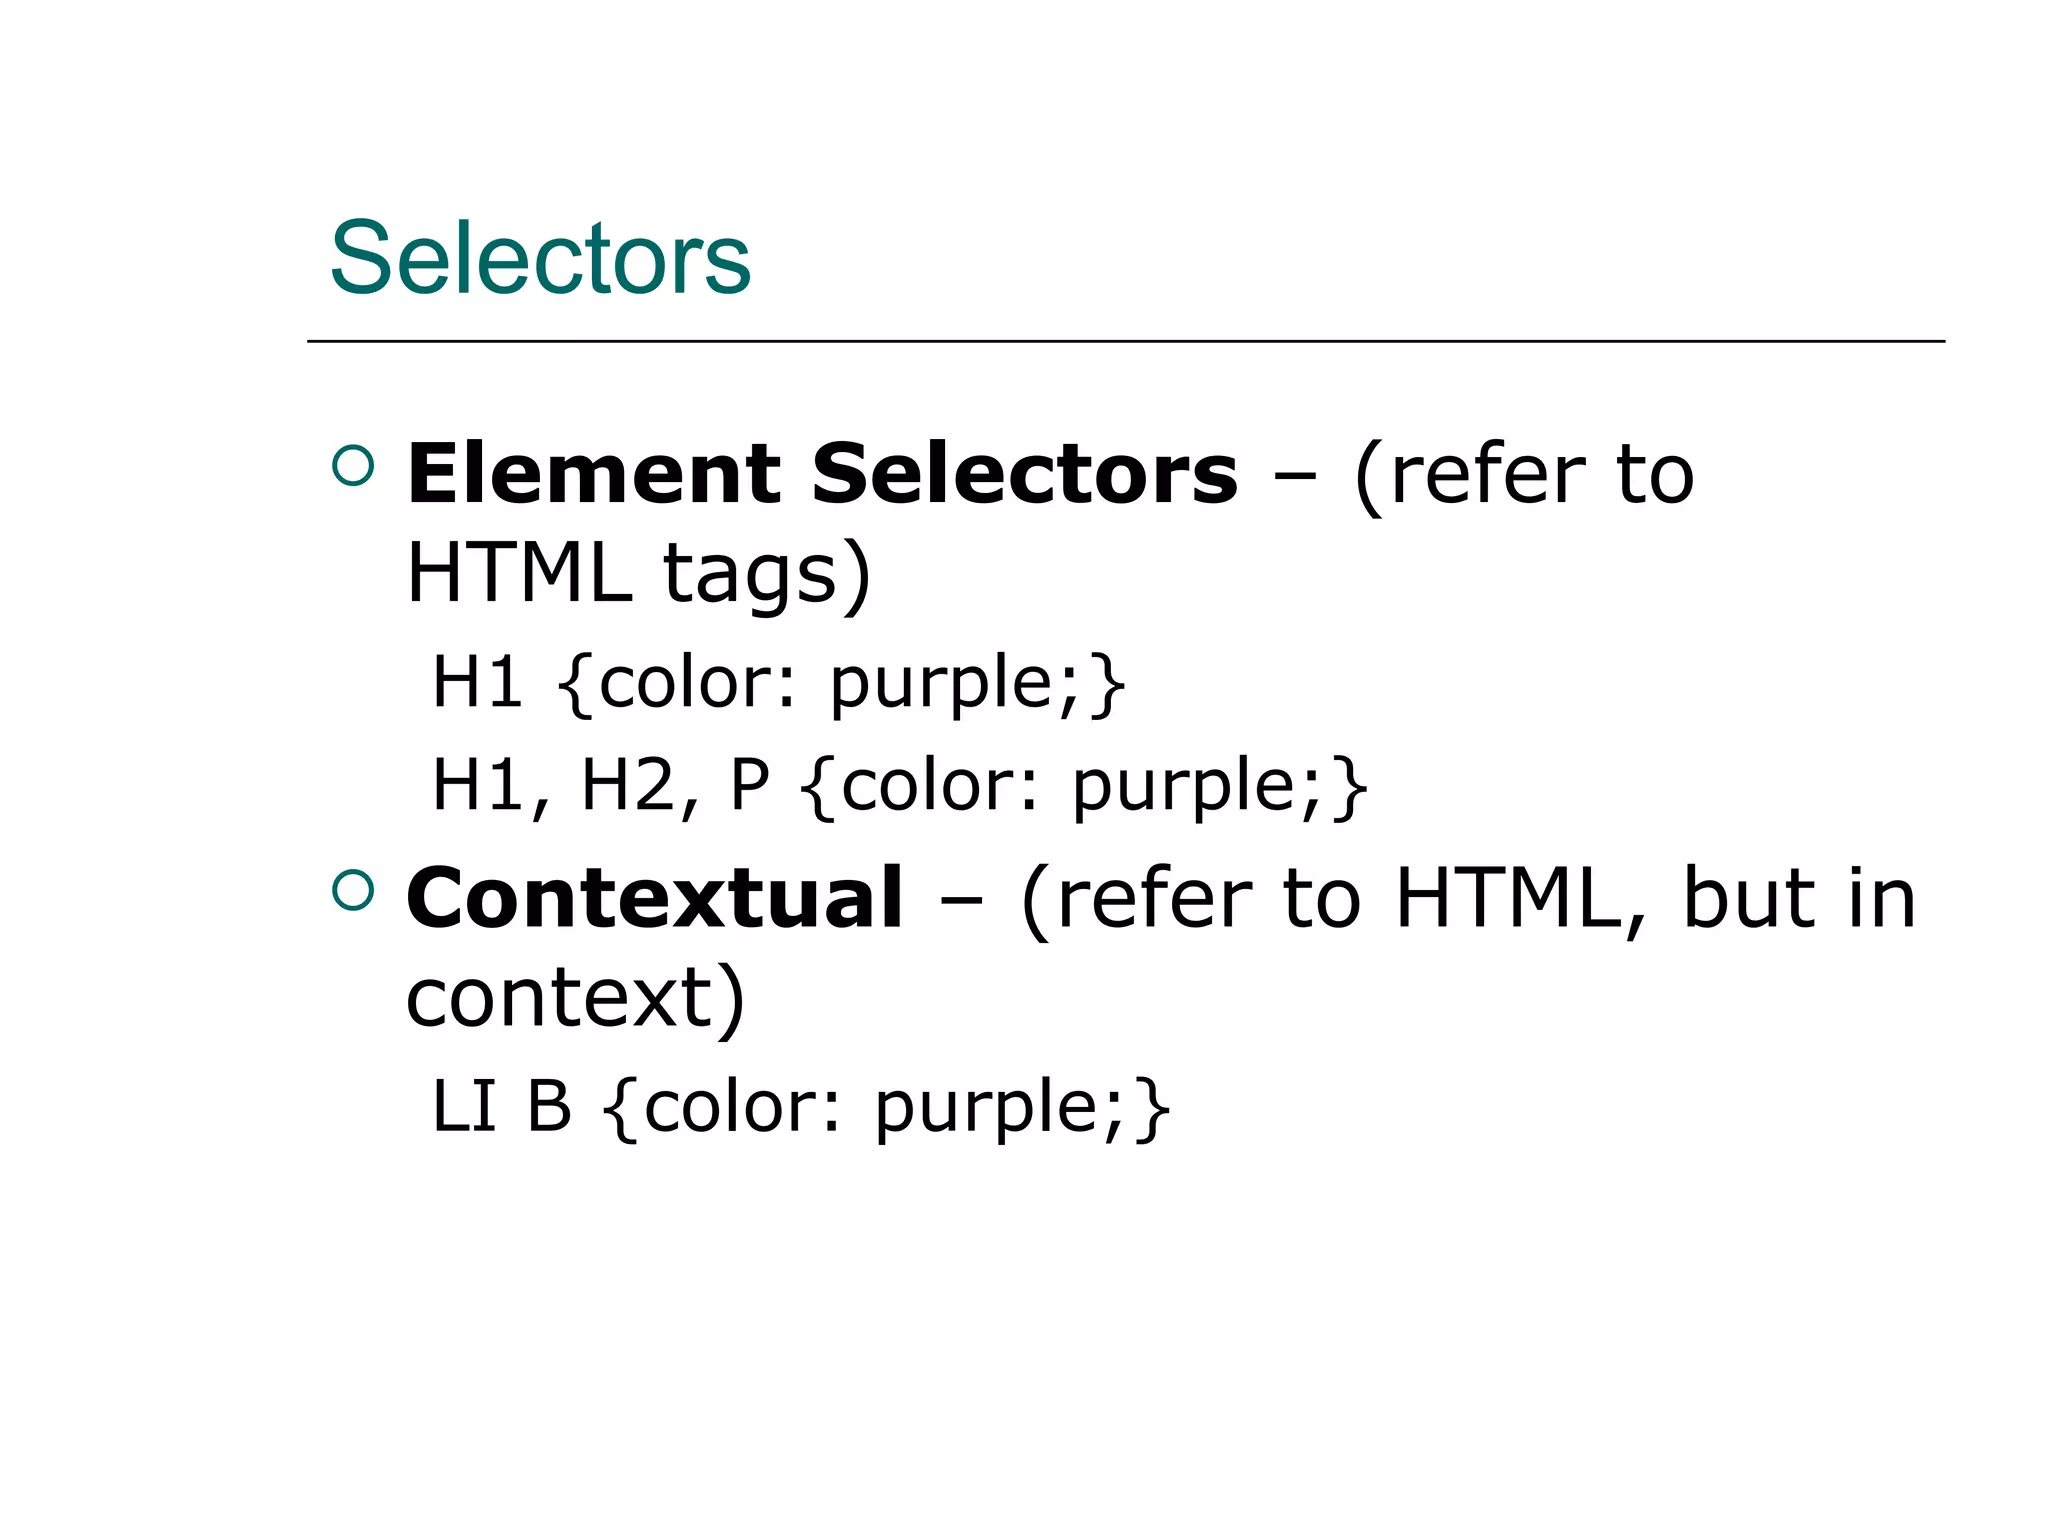Click the dash after "Contextual"
The image size is (2048, 1536).
(960, 902)
